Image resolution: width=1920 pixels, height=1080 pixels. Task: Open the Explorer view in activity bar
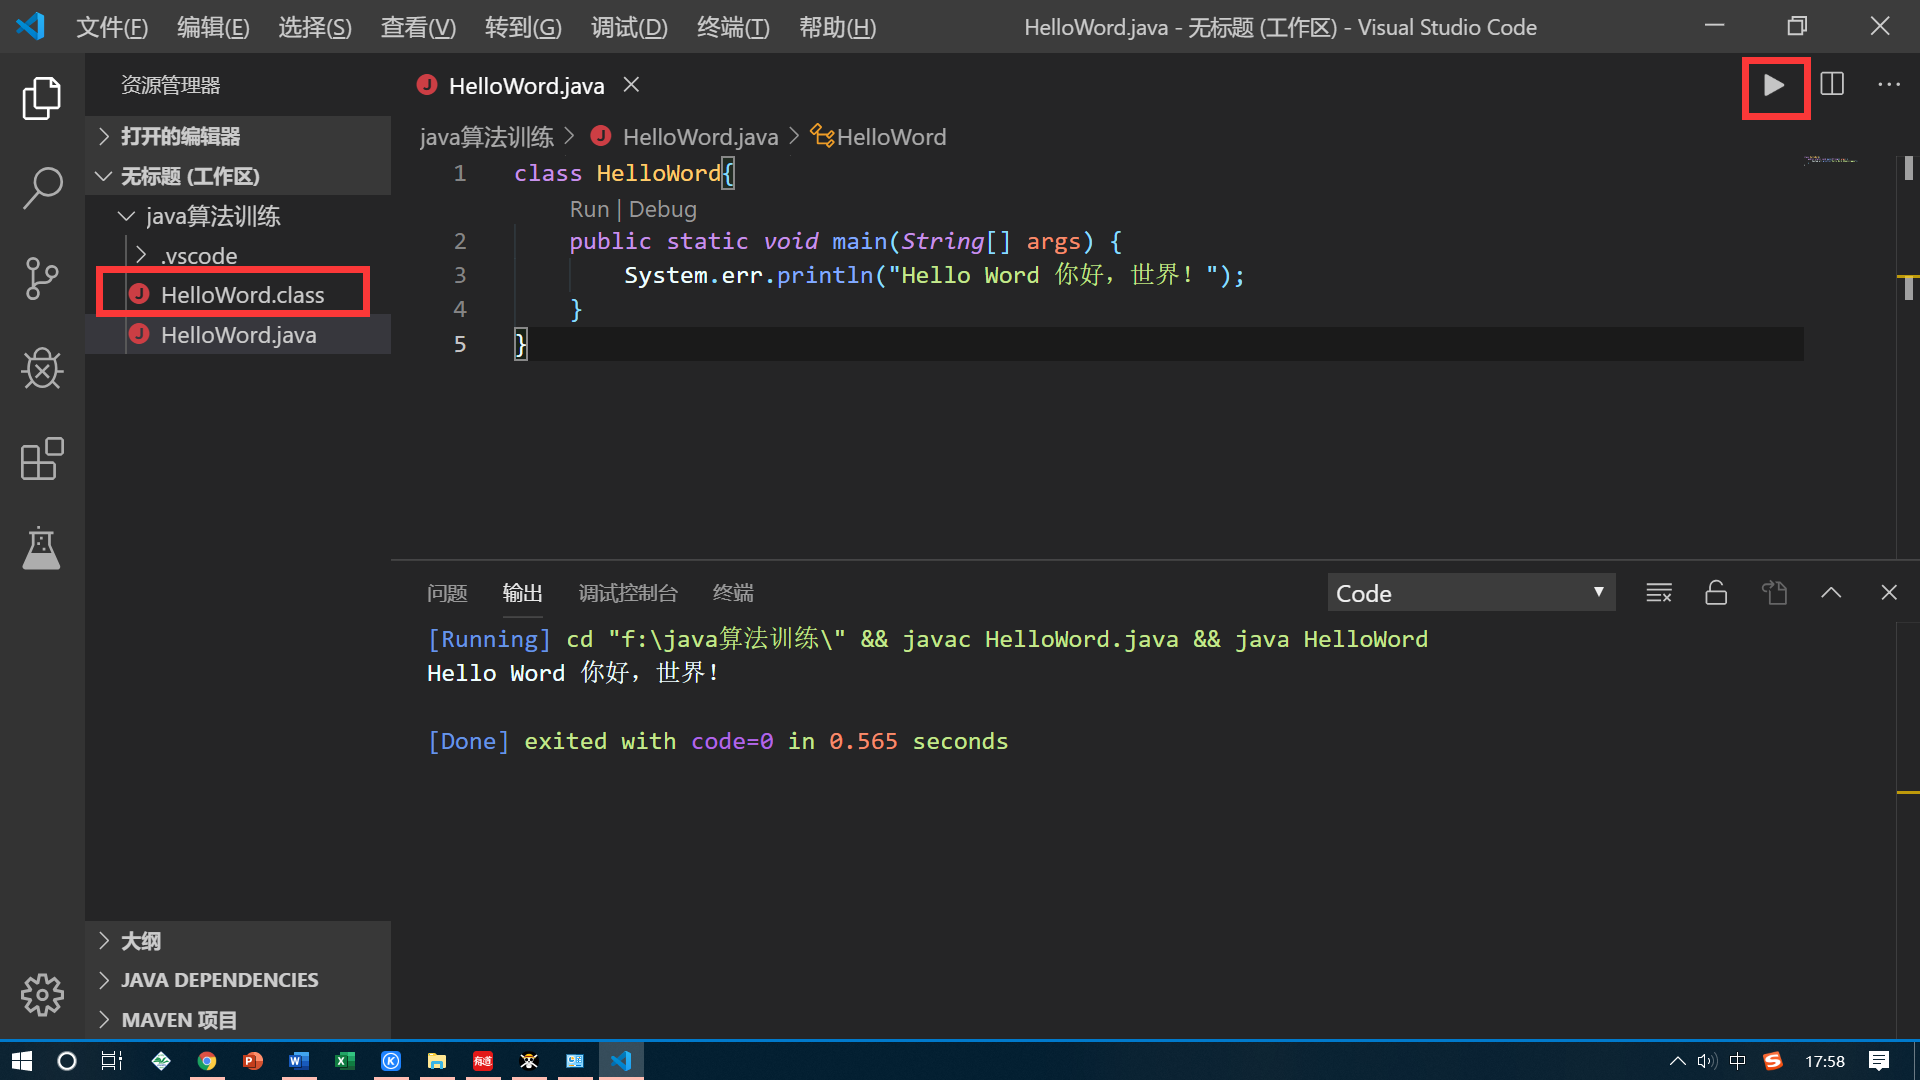pyautogui.click(x=41, y=98)
